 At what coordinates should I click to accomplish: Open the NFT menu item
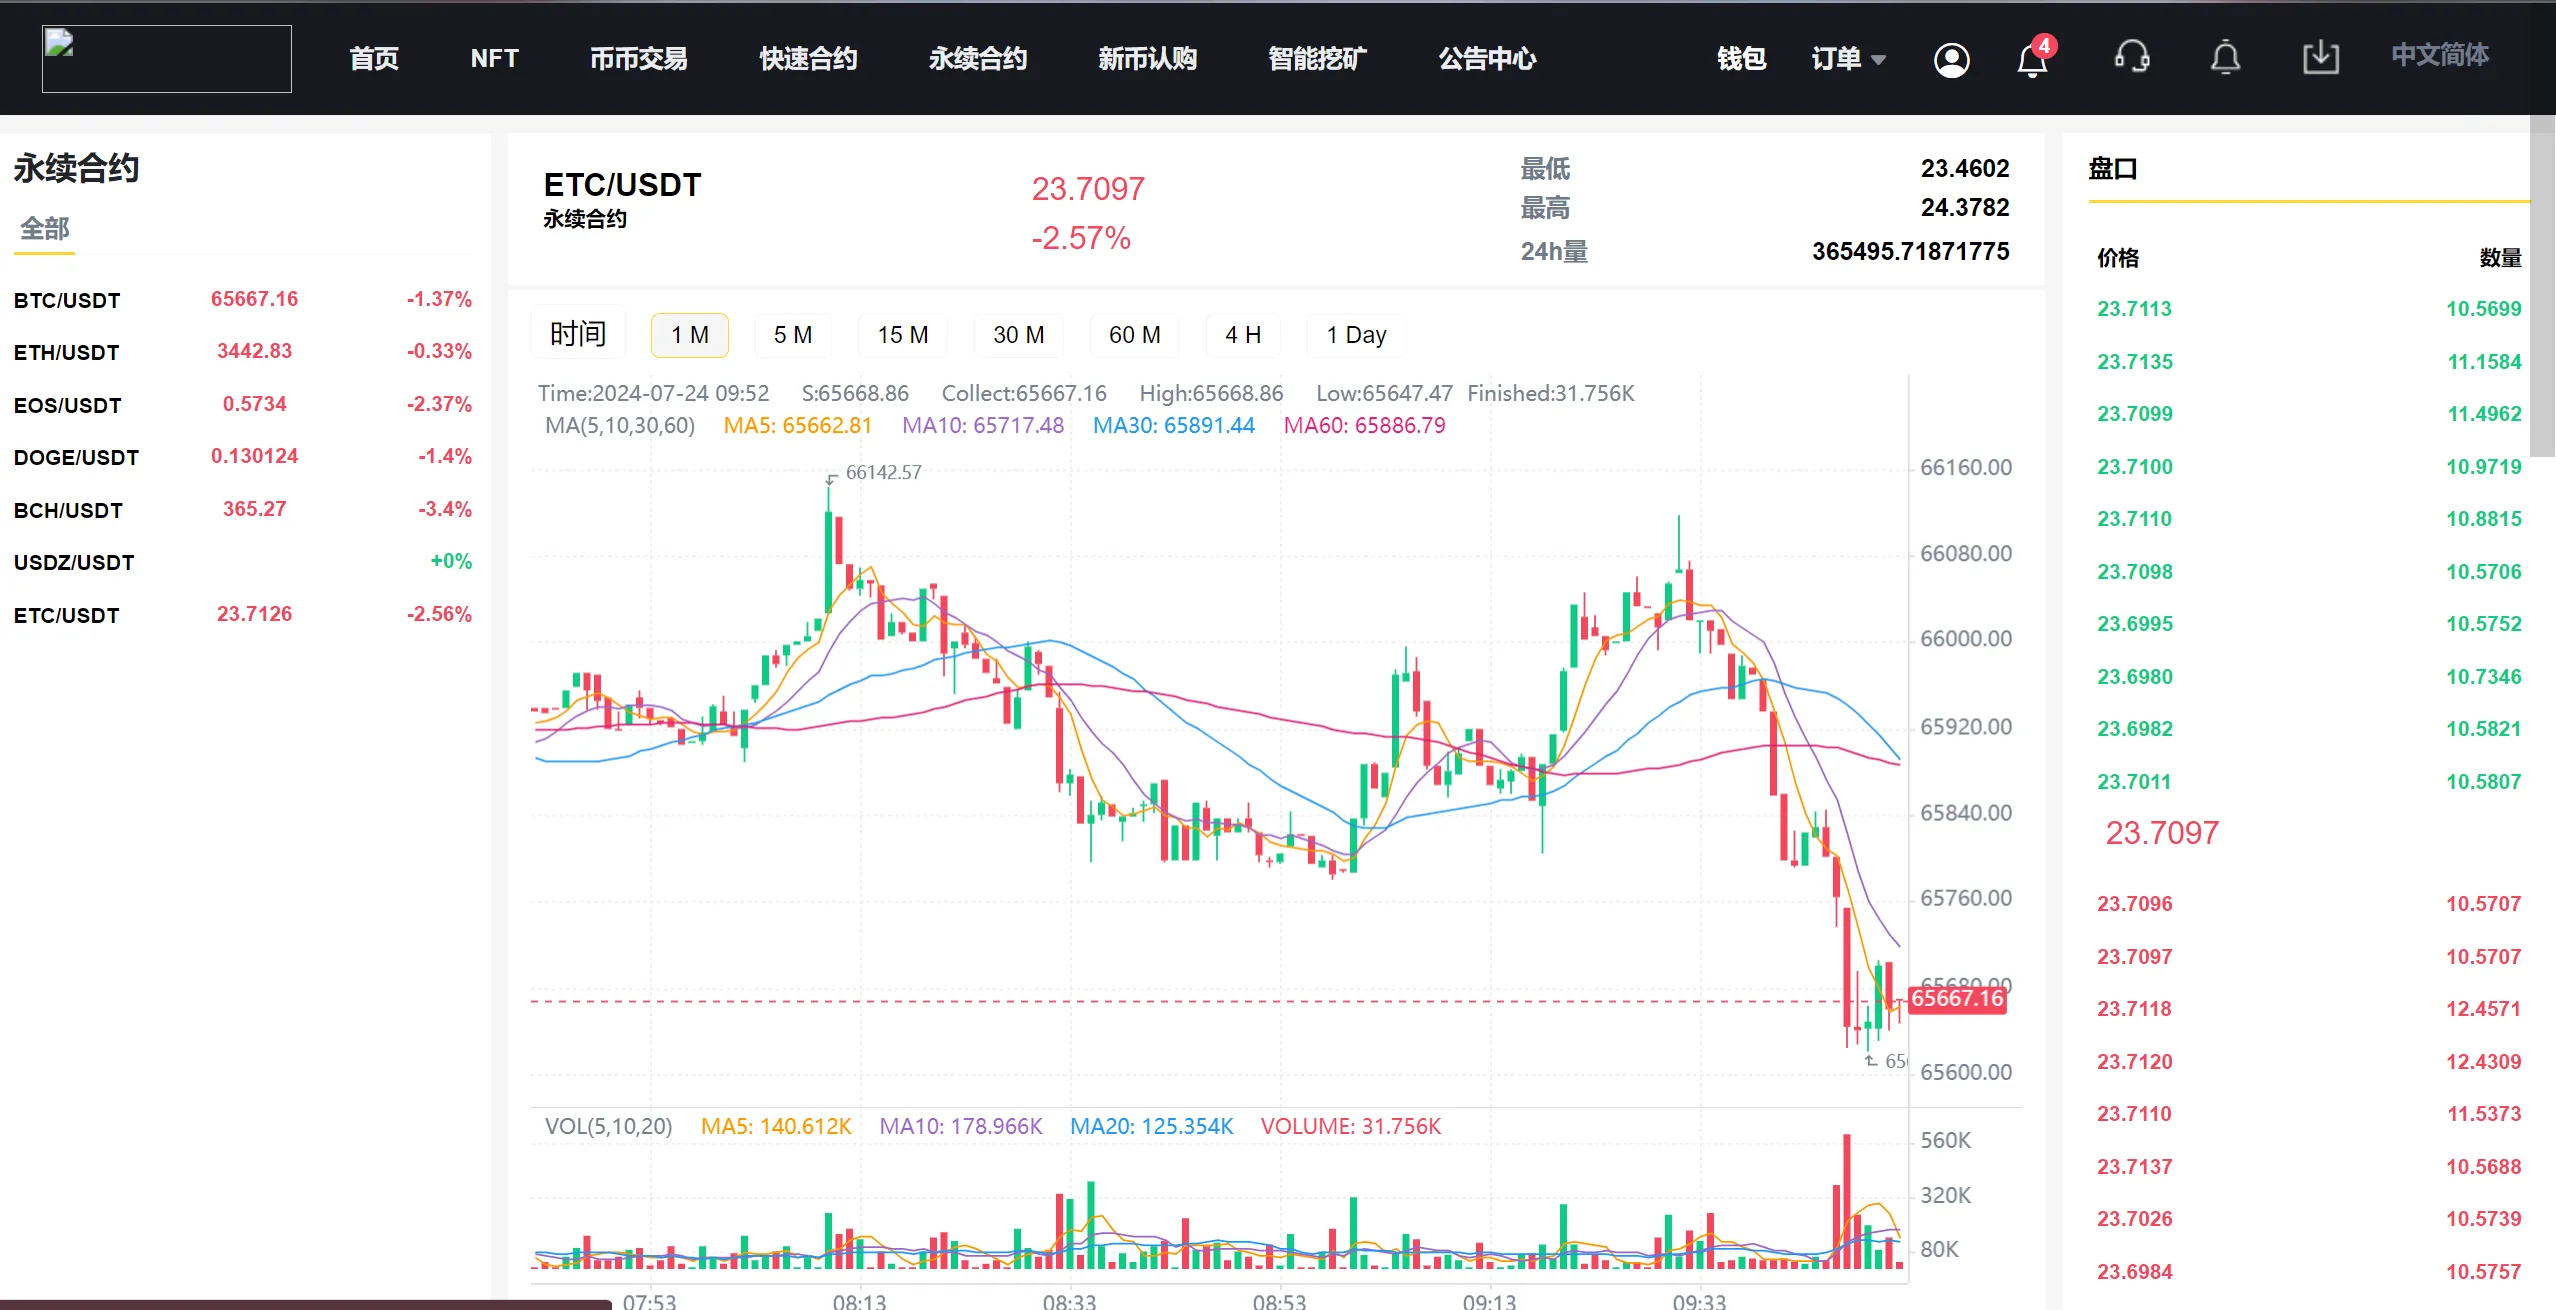[494, 59]
